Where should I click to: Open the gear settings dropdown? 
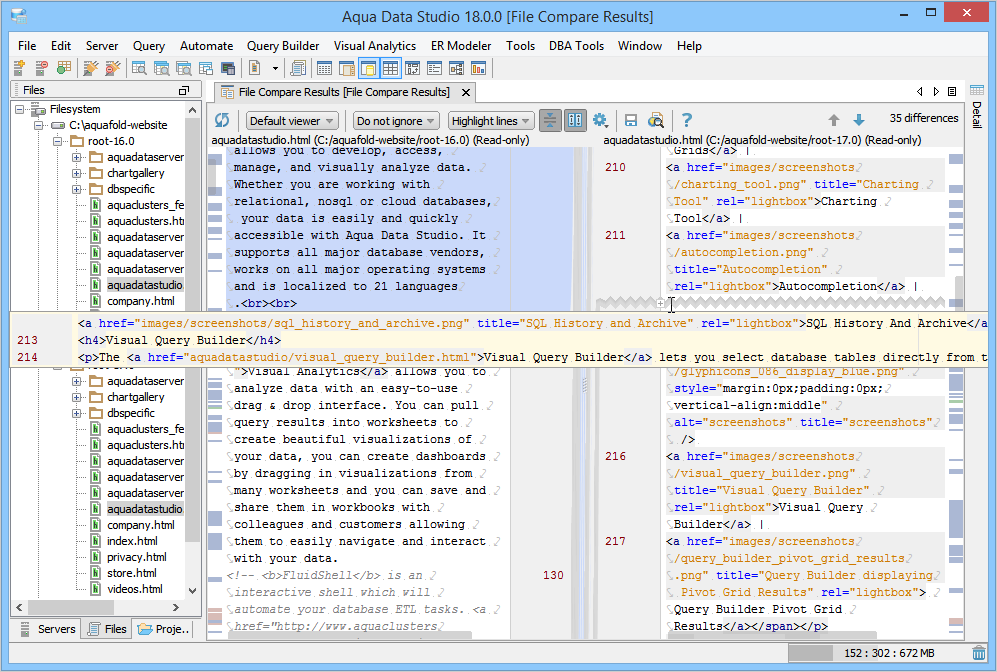pyautogui.click(x=600, y=120)
